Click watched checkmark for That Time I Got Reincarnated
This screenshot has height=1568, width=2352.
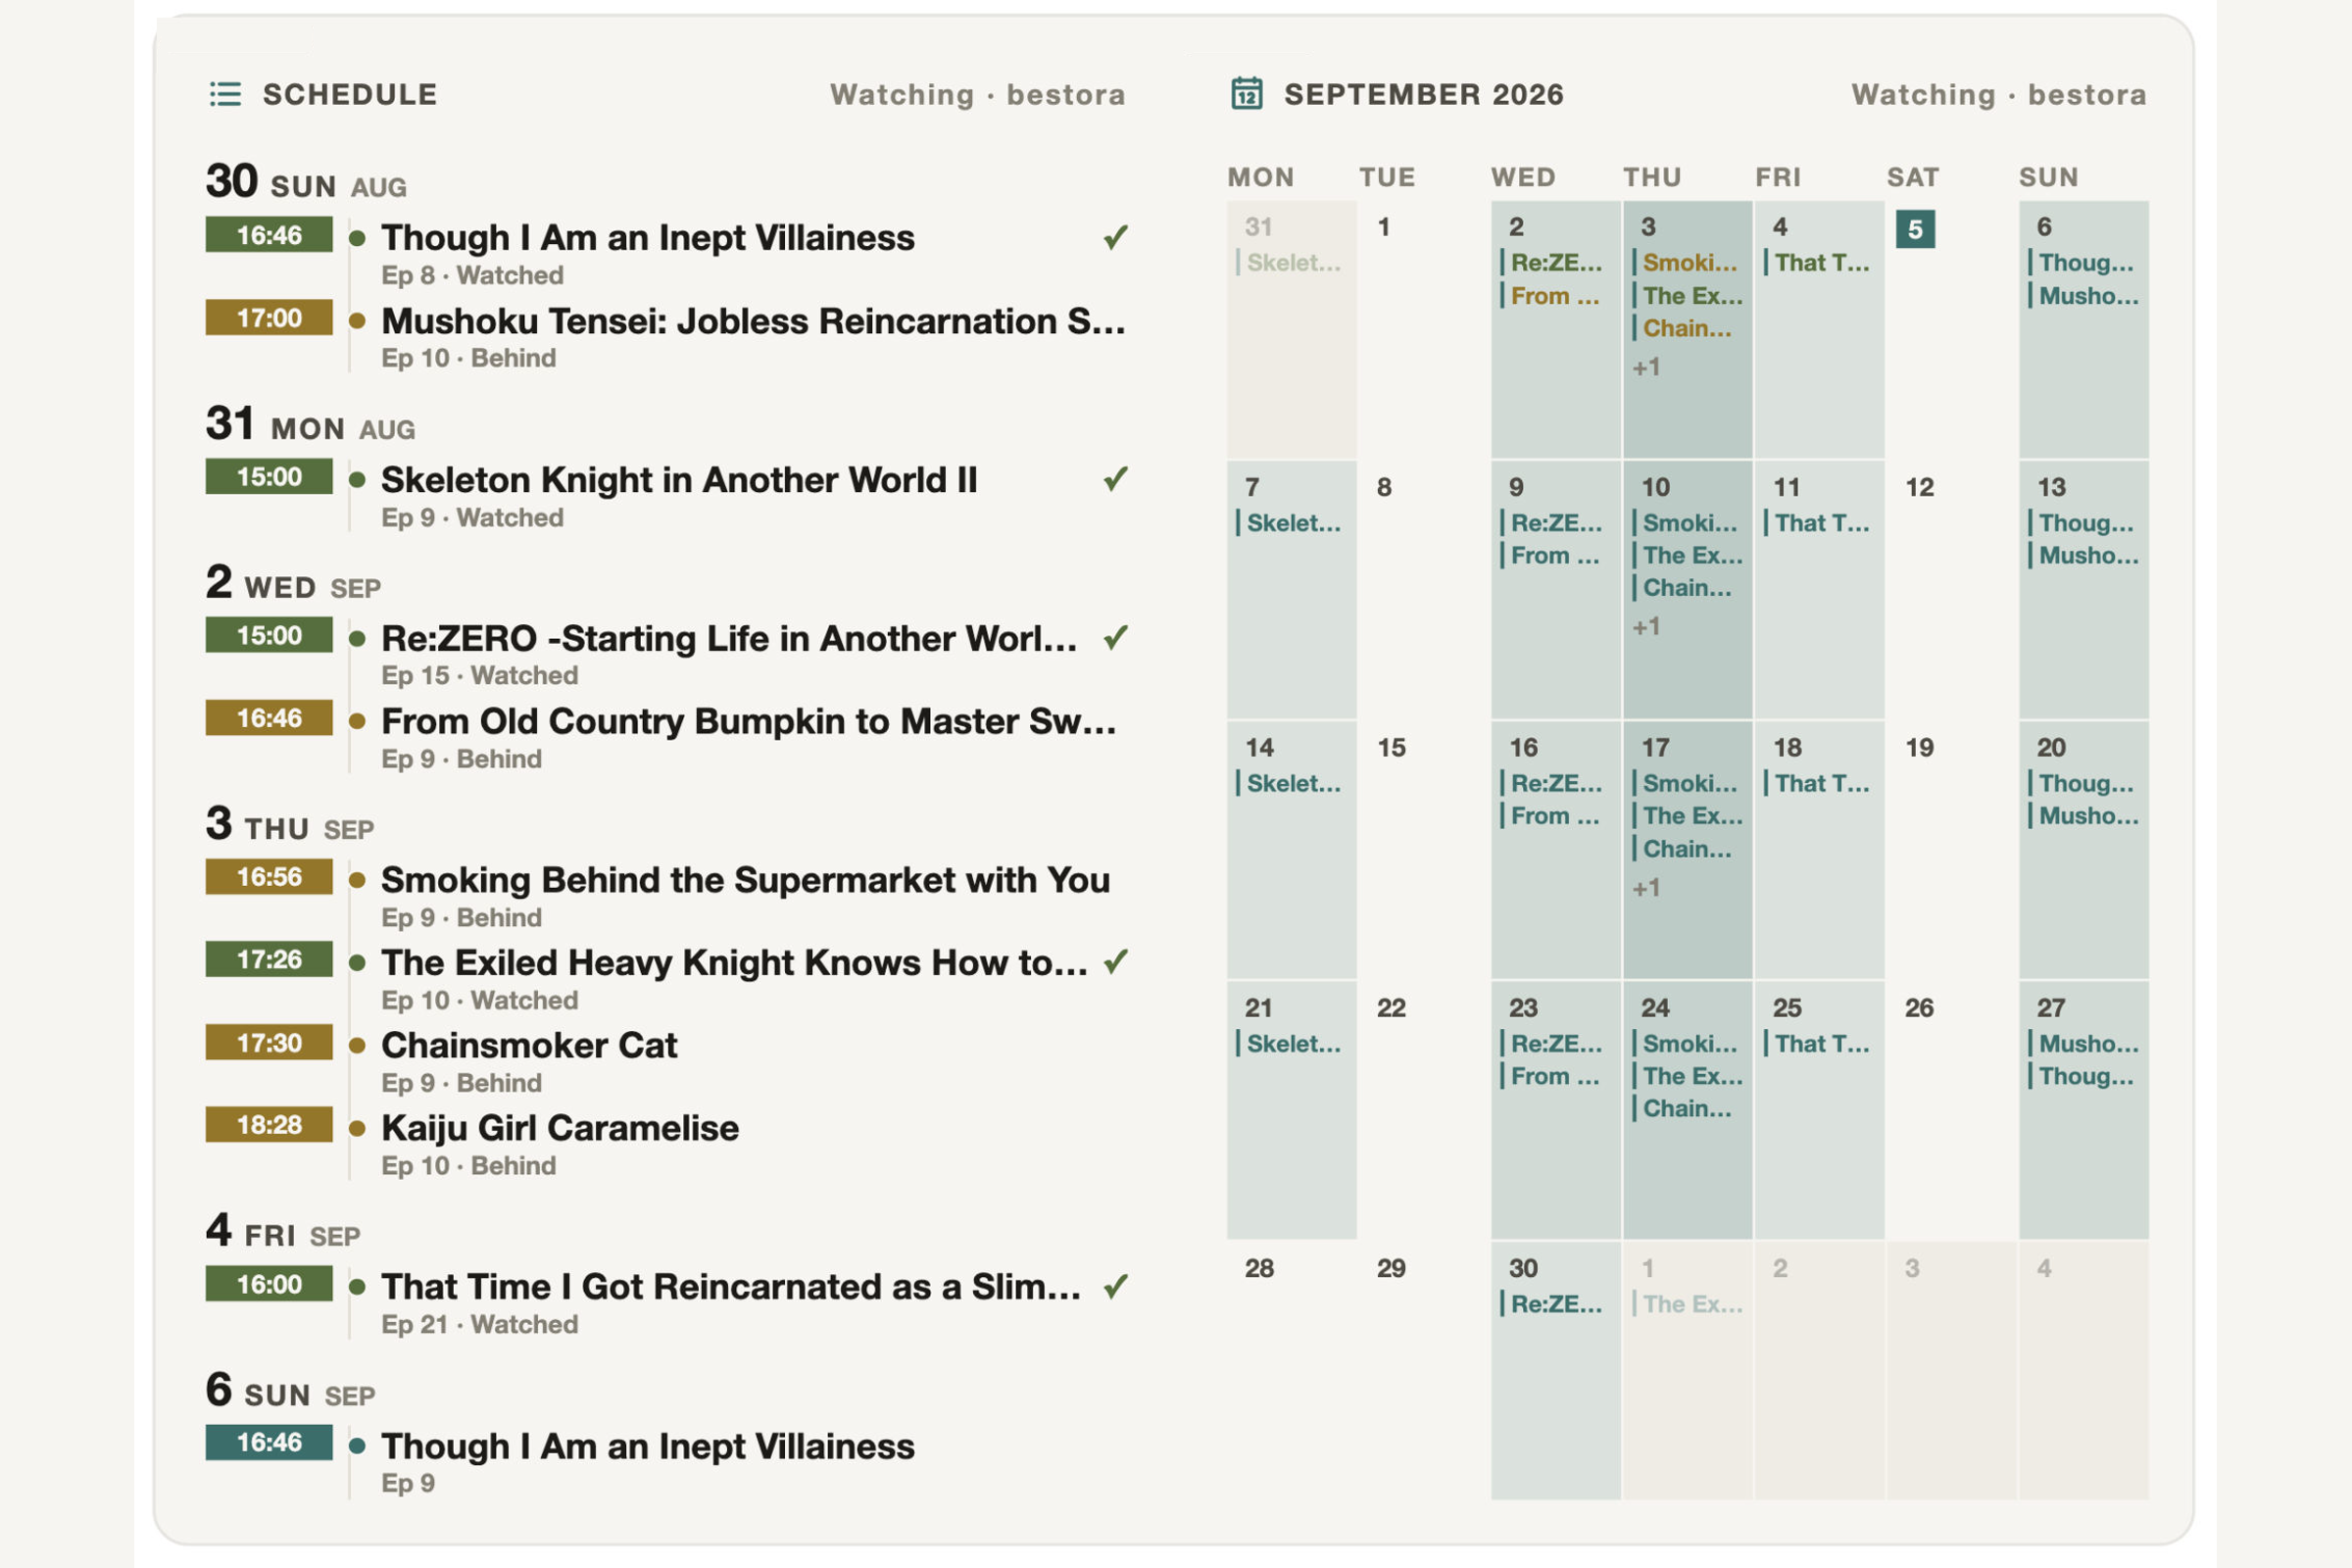(1116, 1286)
